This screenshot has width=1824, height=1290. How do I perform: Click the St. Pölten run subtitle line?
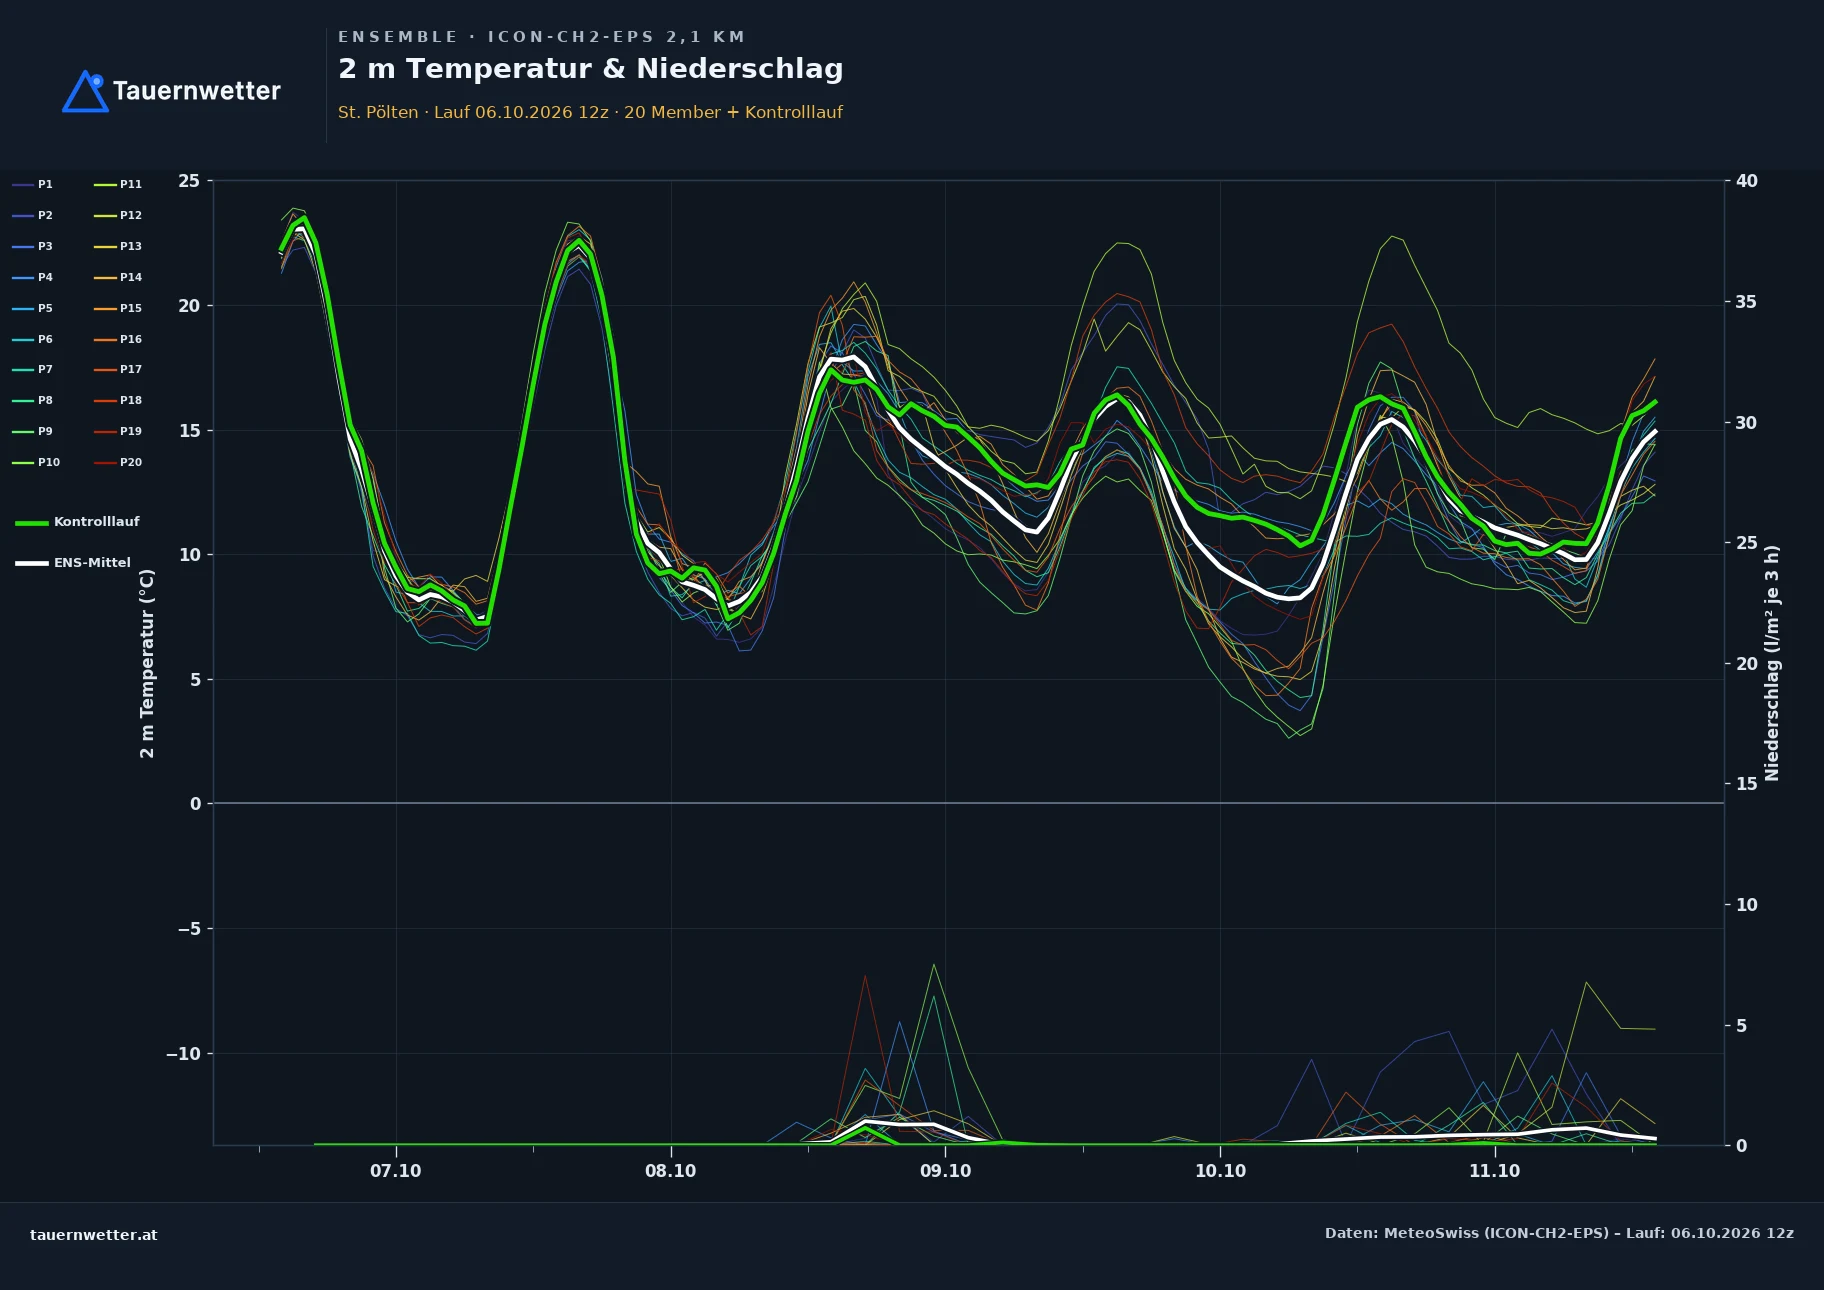pos(590,112)
